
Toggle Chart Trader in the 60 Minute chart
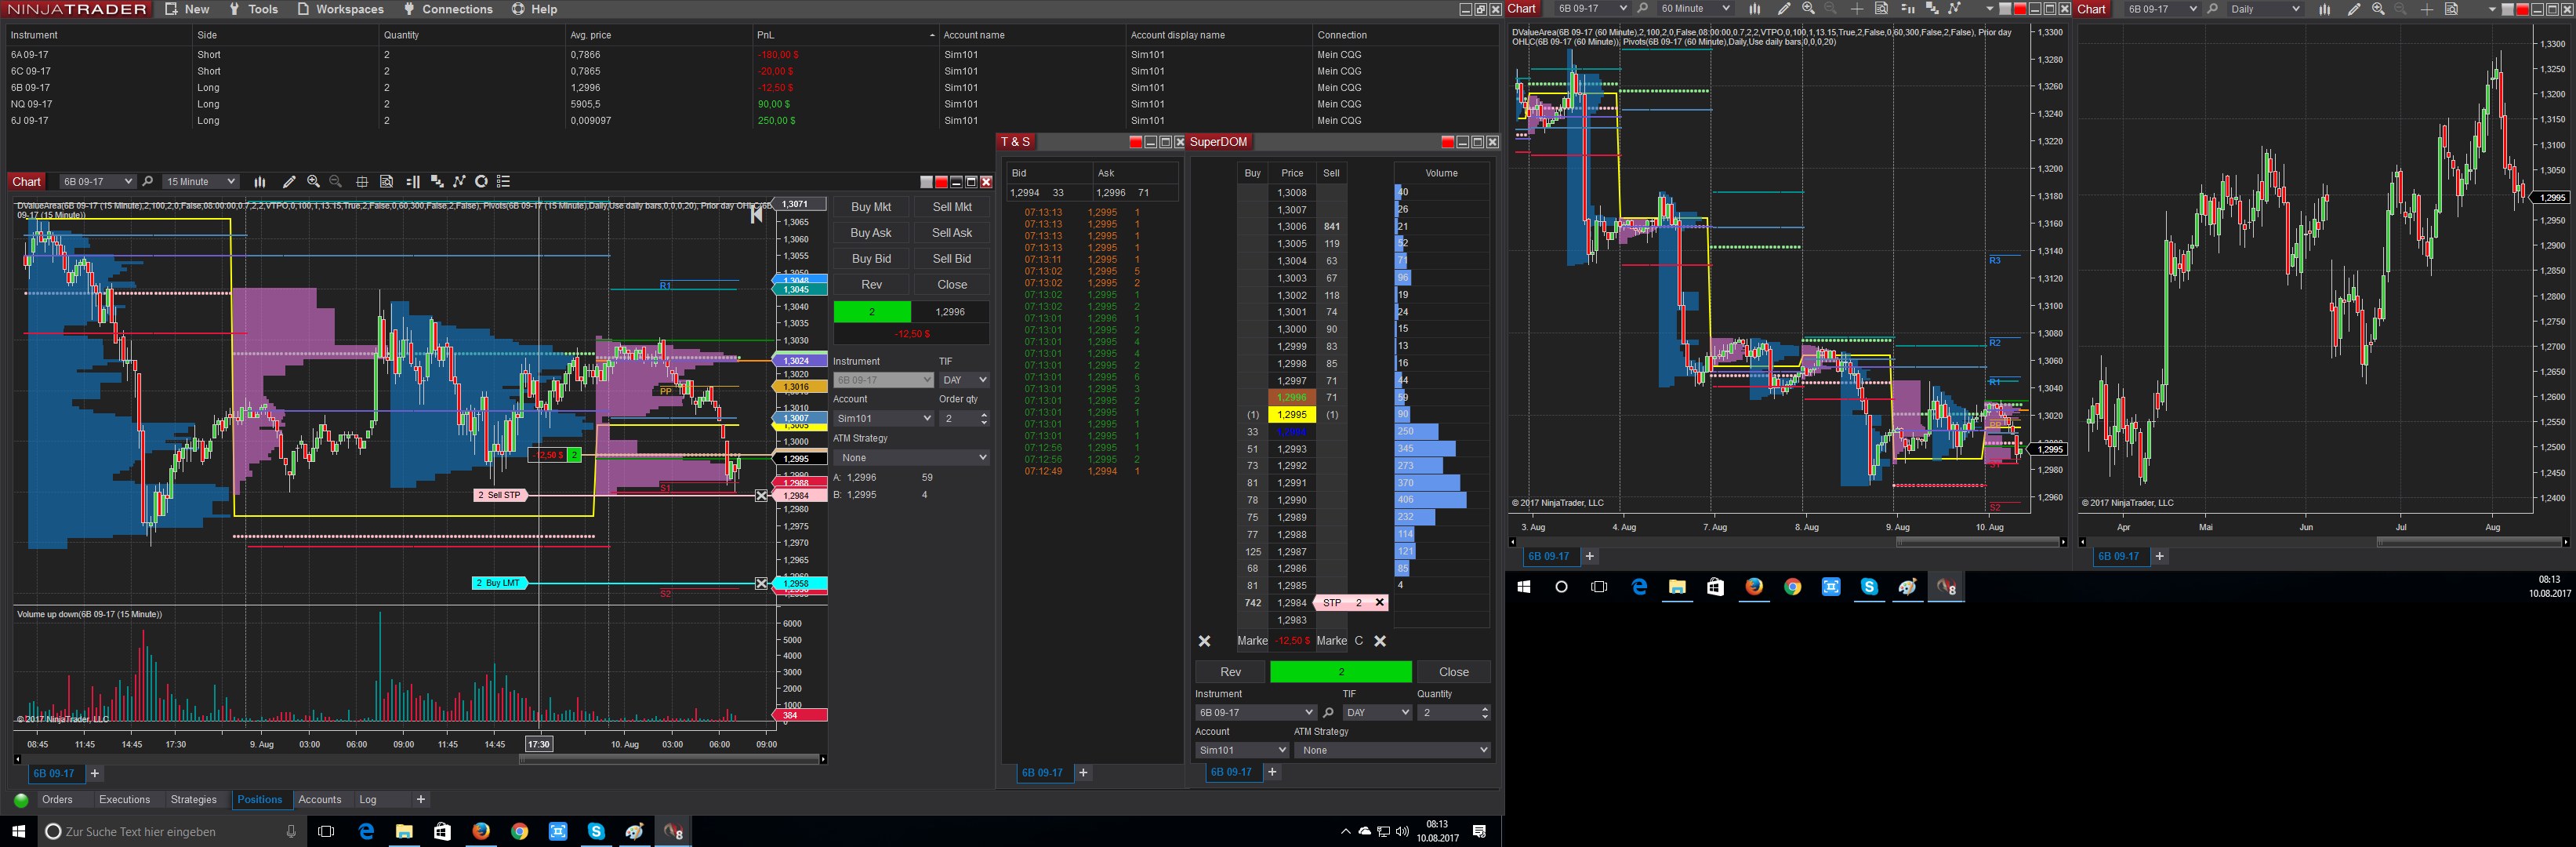pos(1907,9)
